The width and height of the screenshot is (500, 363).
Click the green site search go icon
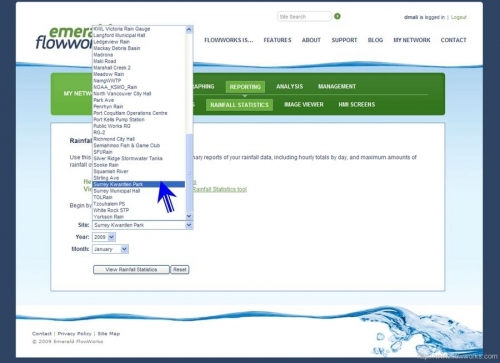(337, 16)
